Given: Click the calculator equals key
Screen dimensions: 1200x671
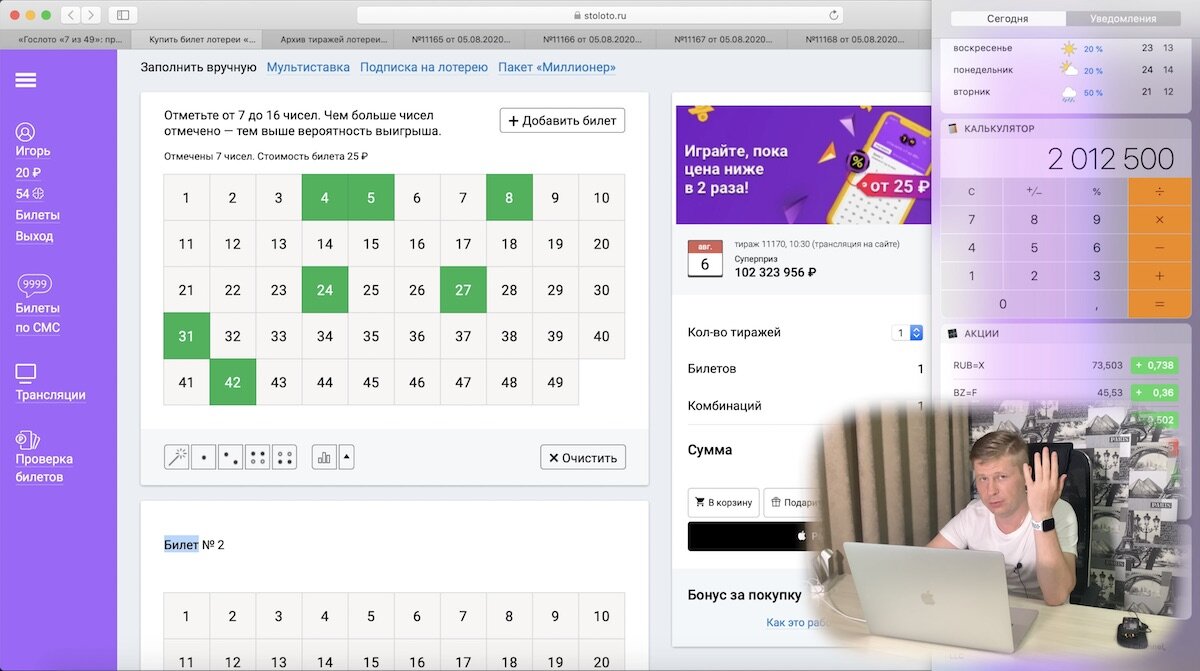Looking at the screenshot, I should [1160, 303].
